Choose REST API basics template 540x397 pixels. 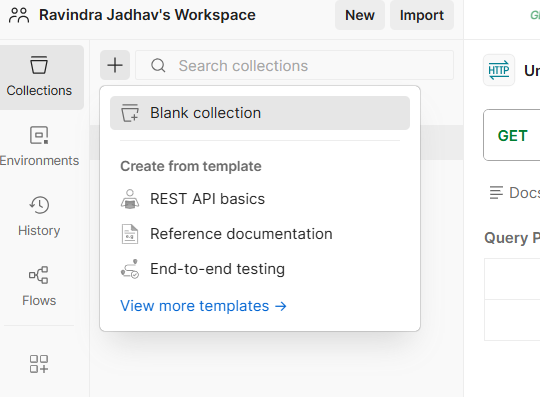click(260, 199)
